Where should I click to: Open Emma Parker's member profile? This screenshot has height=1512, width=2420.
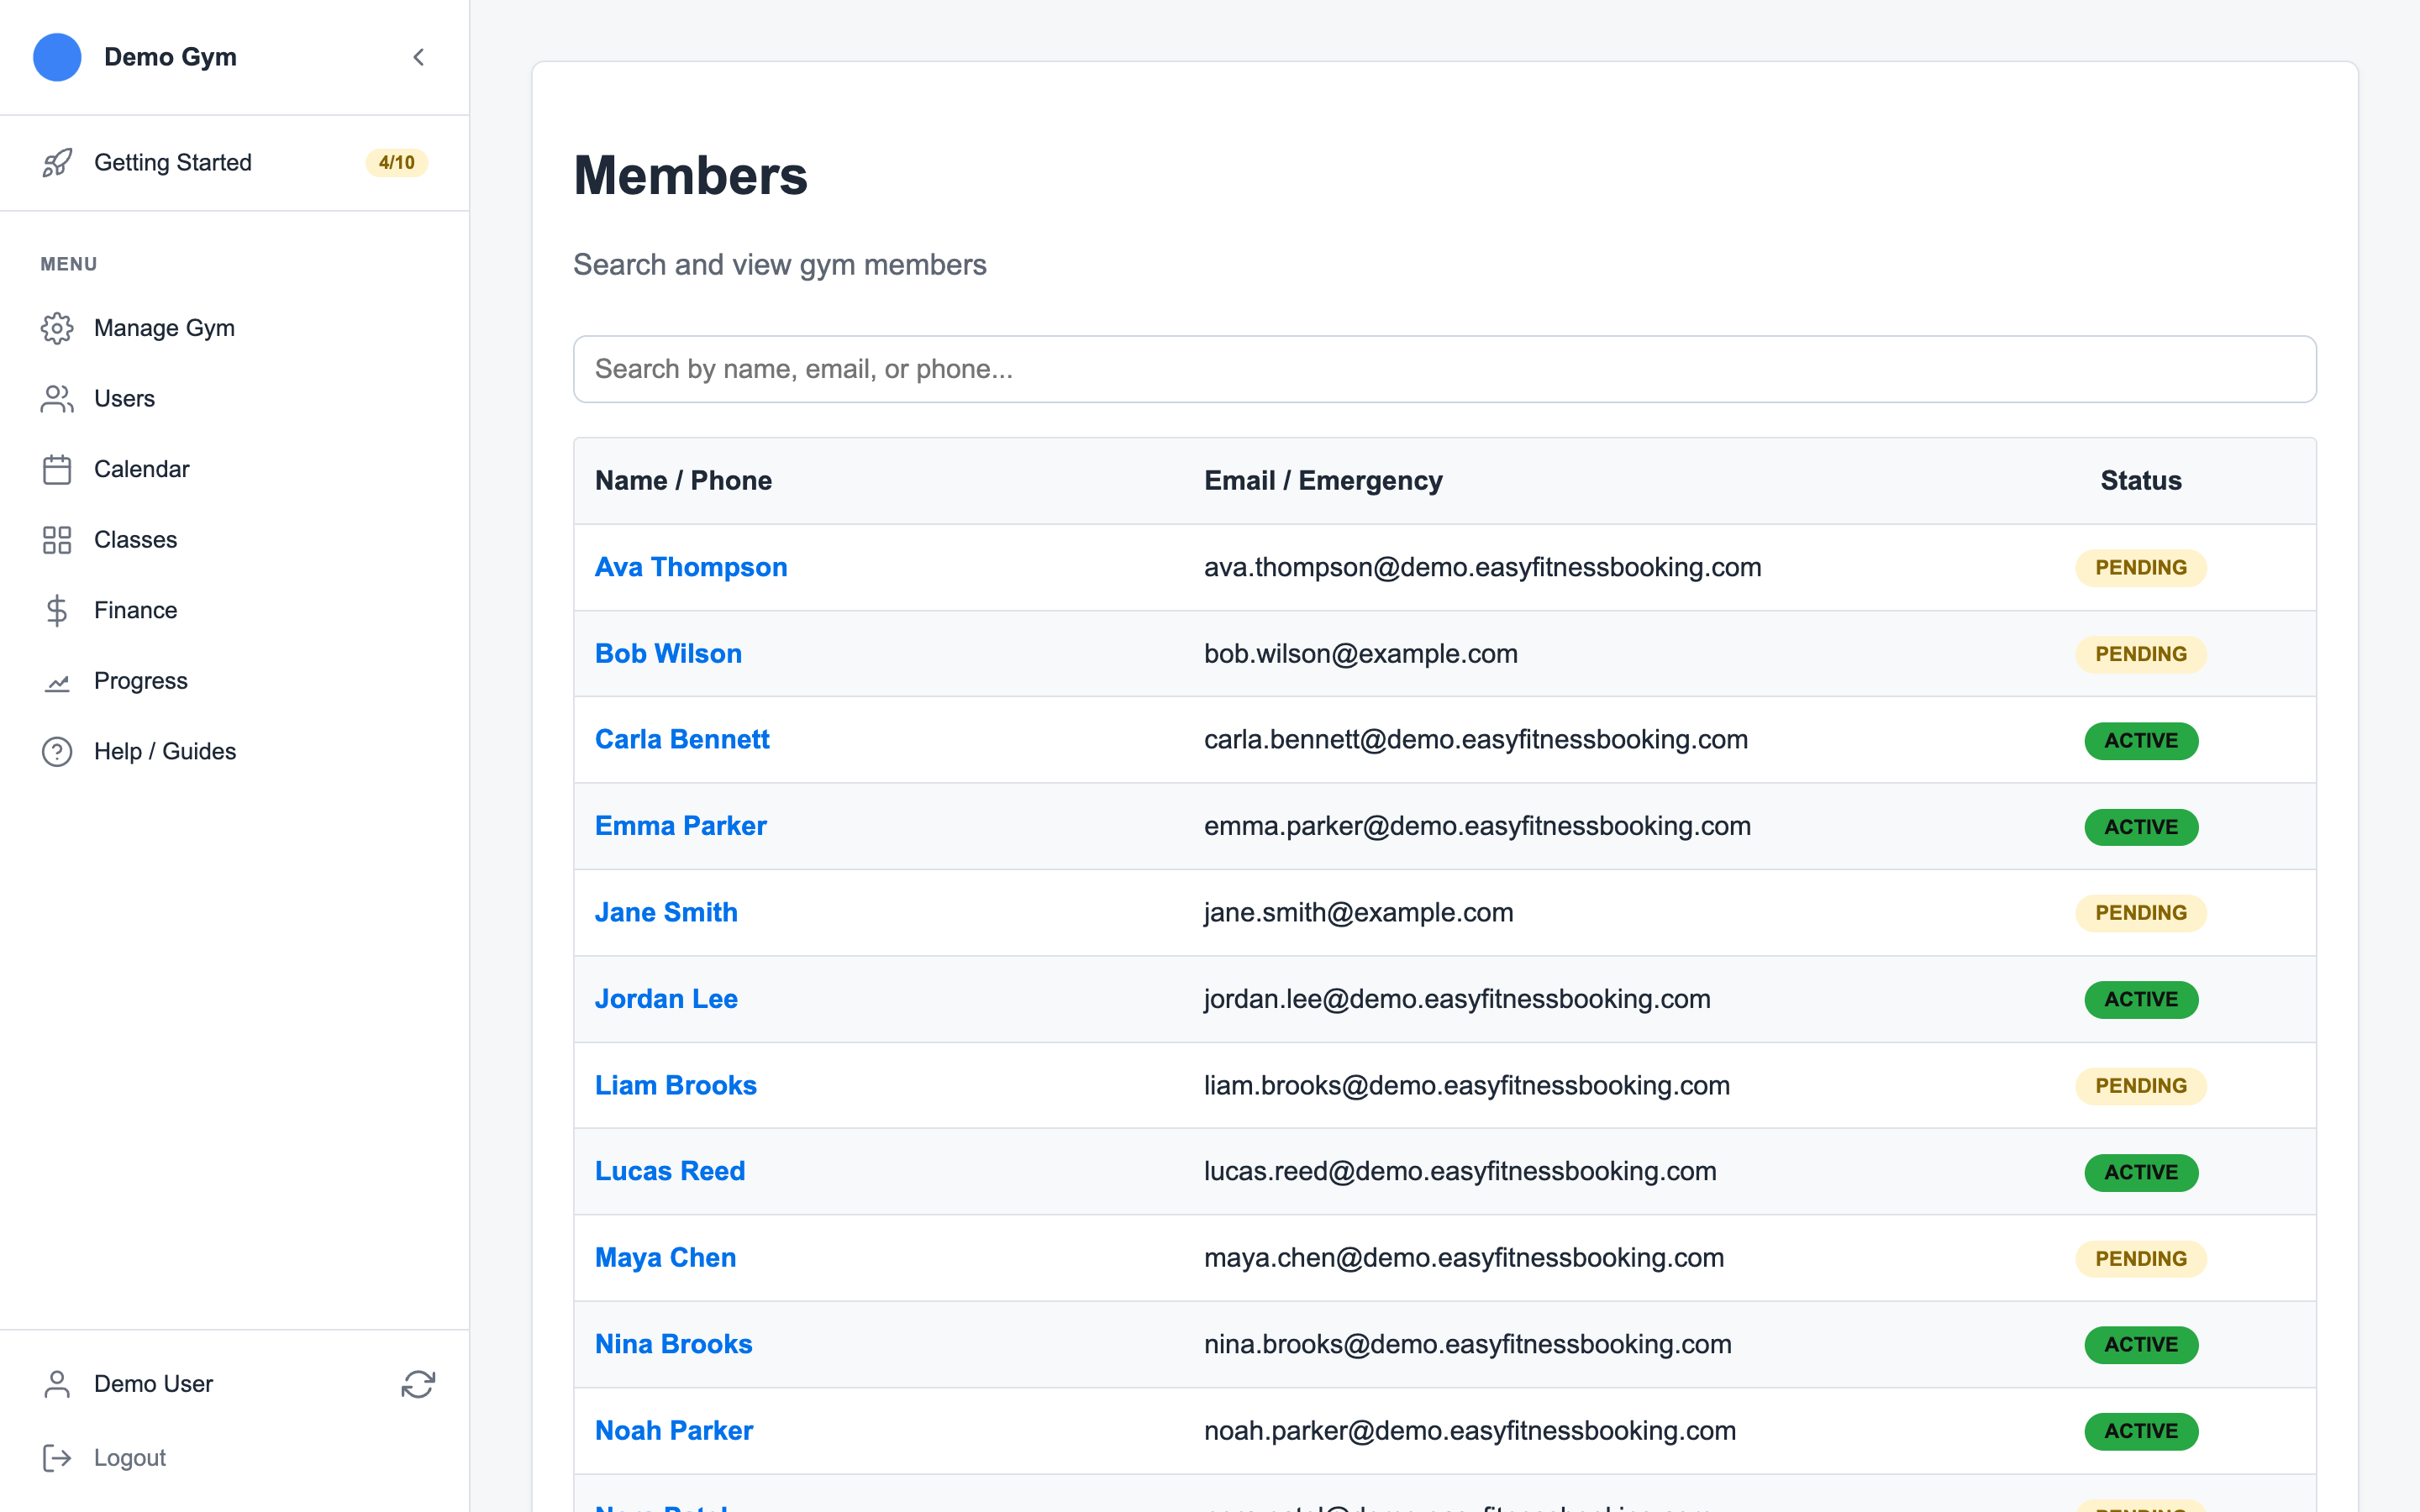[x=681, y=826]
